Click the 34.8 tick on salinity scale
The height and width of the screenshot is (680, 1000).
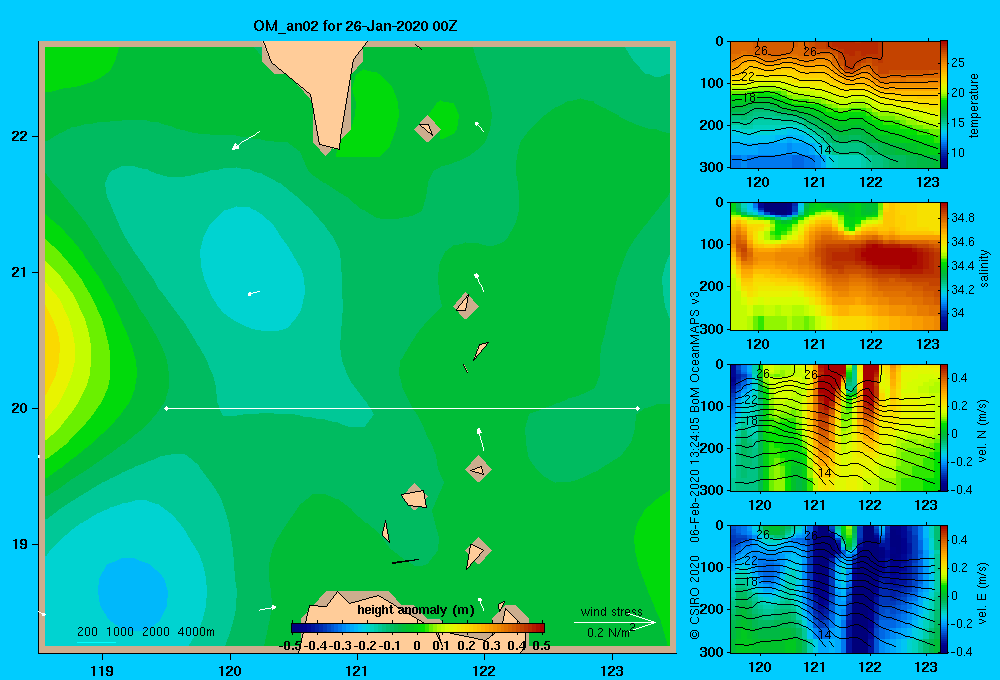click(962, 218)
